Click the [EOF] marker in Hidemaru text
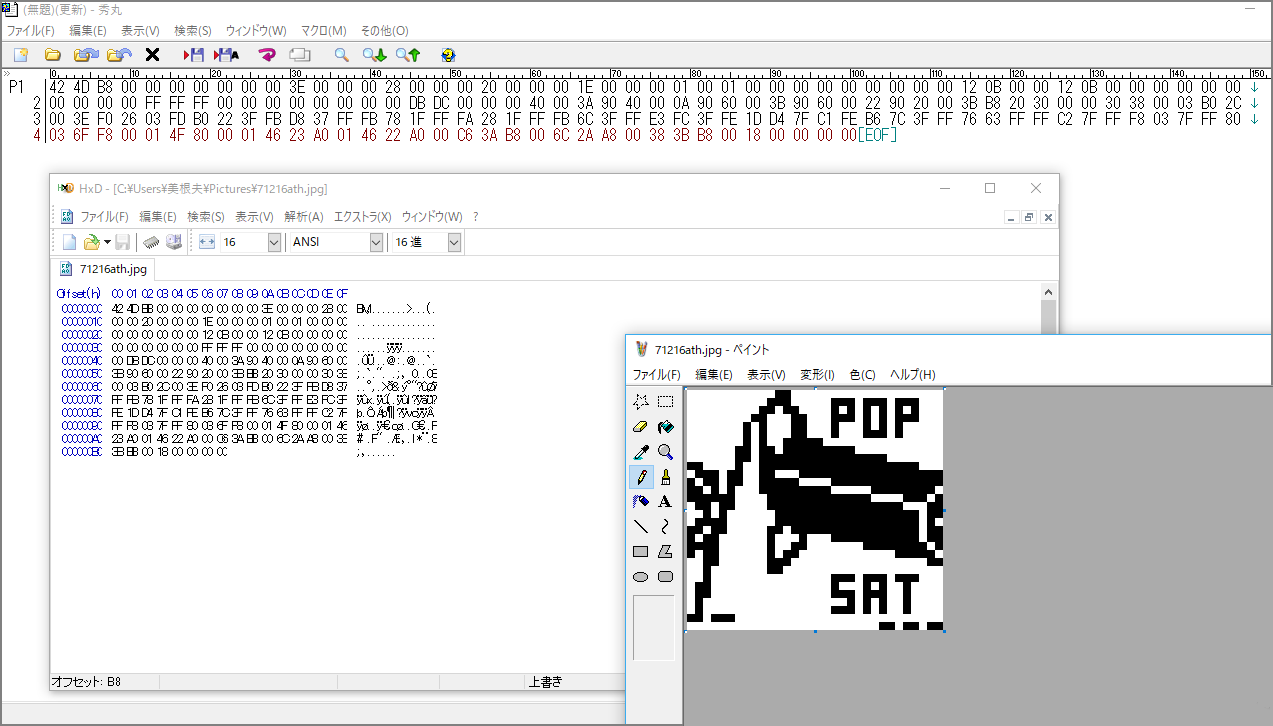The image size is (1273, 726). (x=877, y=134)
